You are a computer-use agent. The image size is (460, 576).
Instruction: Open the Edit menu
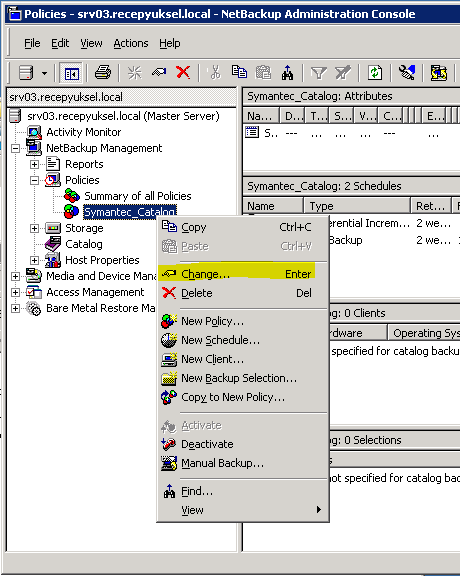click(60, 43)
